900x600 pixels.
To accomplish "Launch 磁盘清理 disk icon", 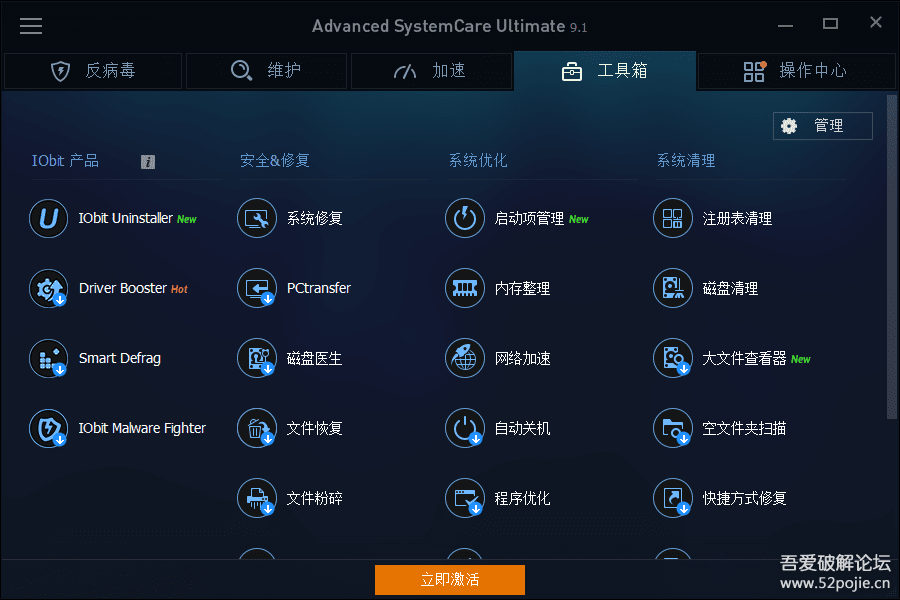I will point(673,288).
